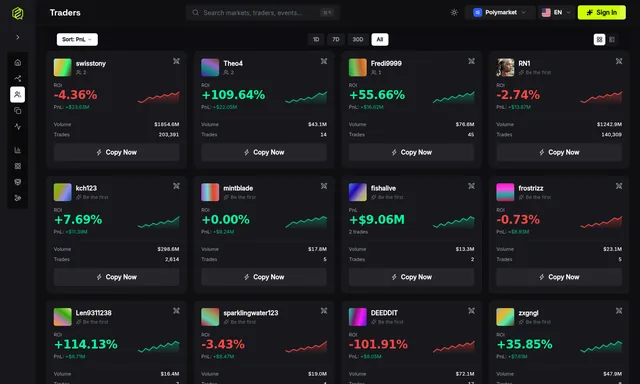
Task: Click the Traders page title
Action: [65, 13]
